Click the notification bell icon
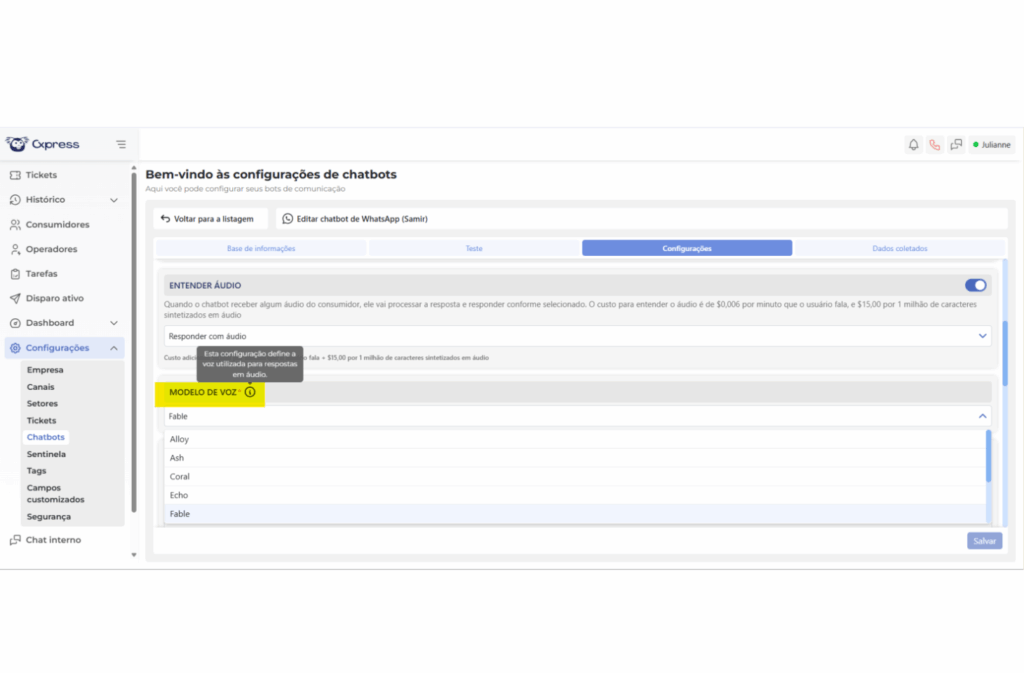 tap(913, 145)
